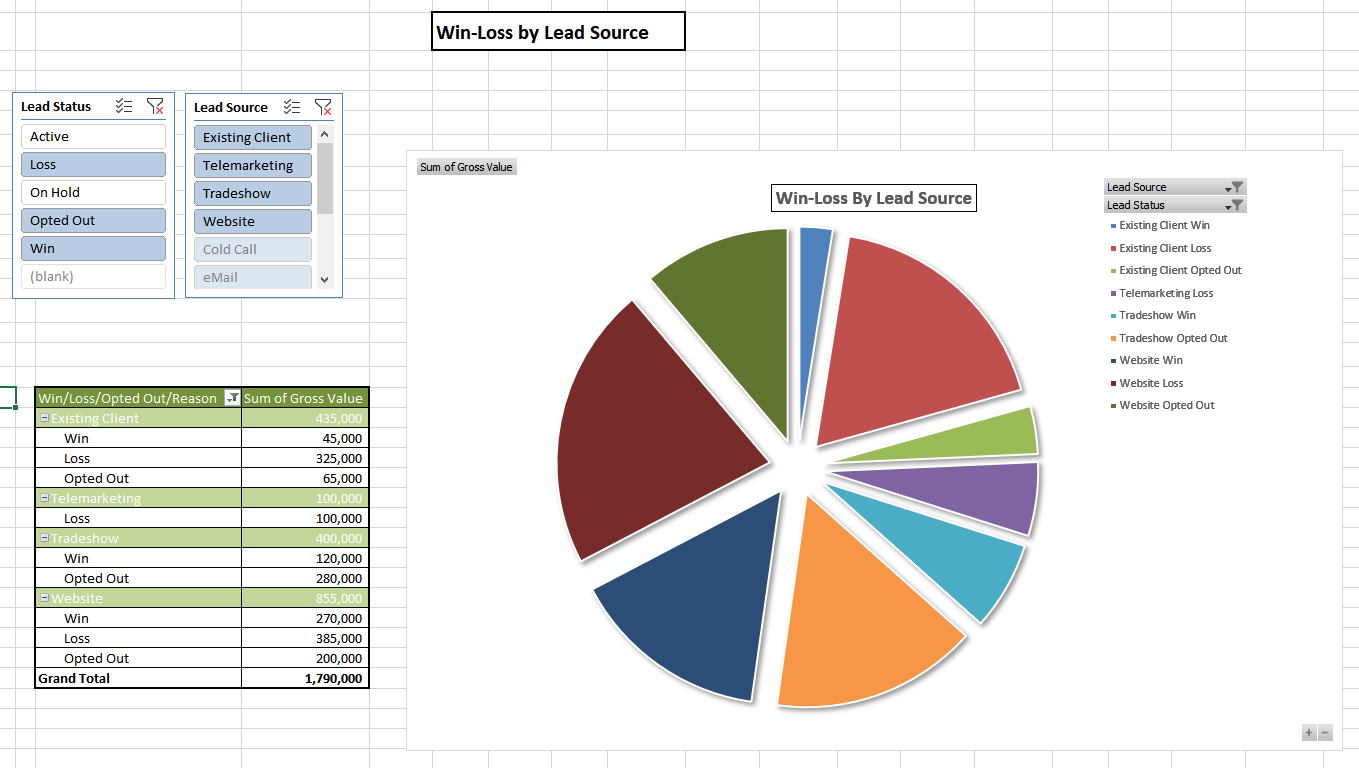Viewport: 1359px width, 768px height.
Task: Click the Tradeshow button in Lead Source slicer
Action: pyautogui.click(x=252, y=193)
